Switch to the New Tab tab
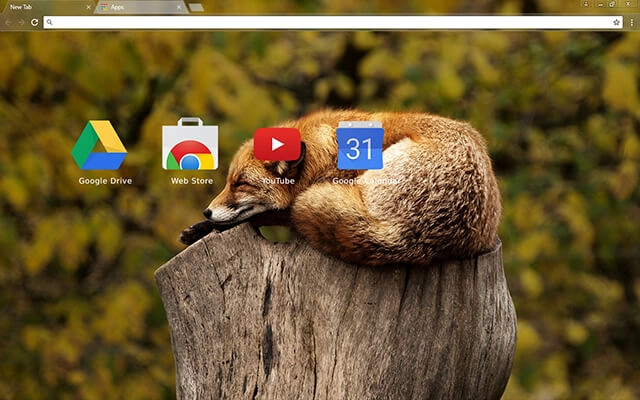 tap(47, 7)
